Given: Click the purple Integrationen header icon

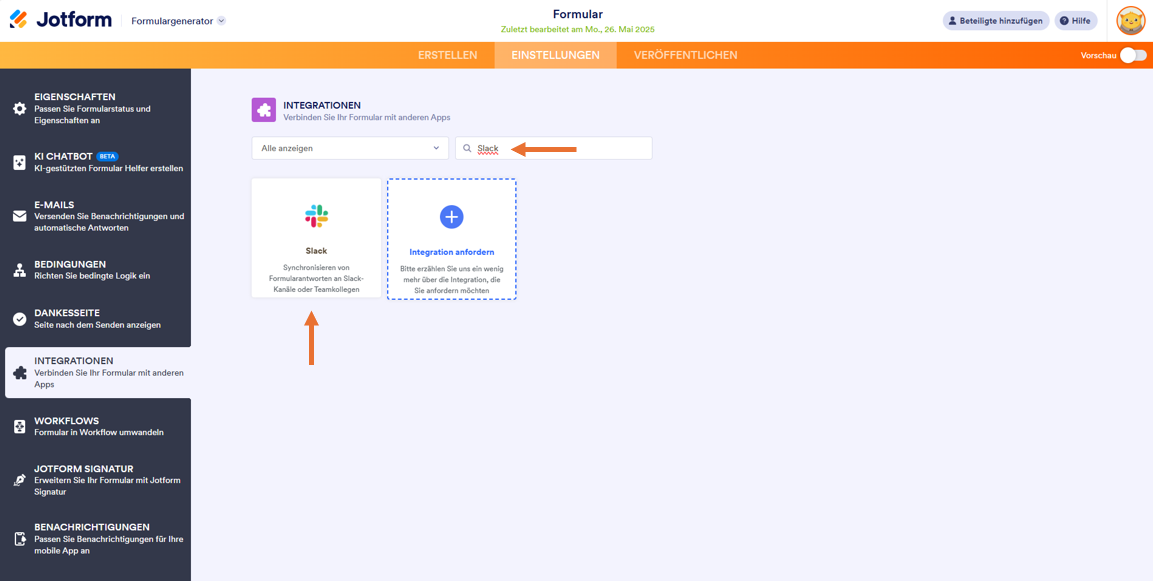Looking at the screenshot, I should pyautogui.click(x=264, y=110).
